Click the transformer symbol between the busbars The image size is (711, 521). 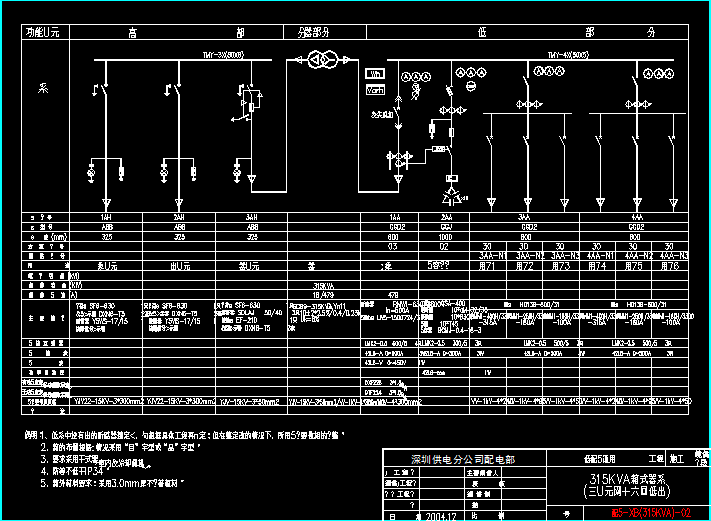(x=323, y=59)
